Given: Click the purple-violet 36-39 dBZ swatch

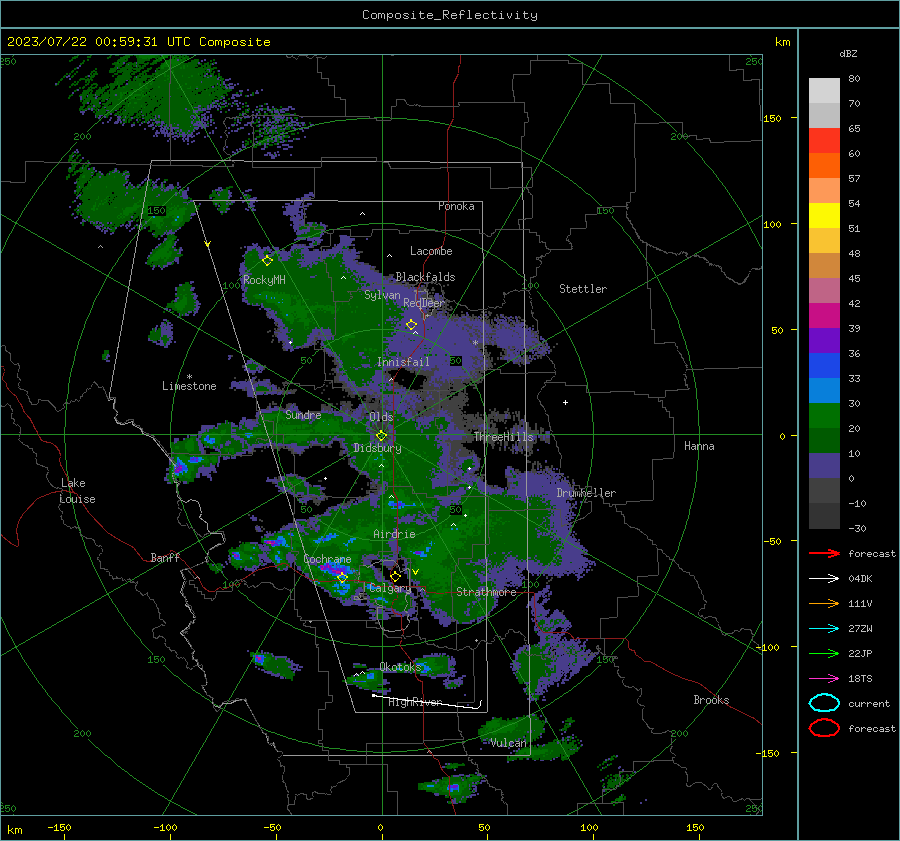Looking at the screenshot, I should pos(824,341).
